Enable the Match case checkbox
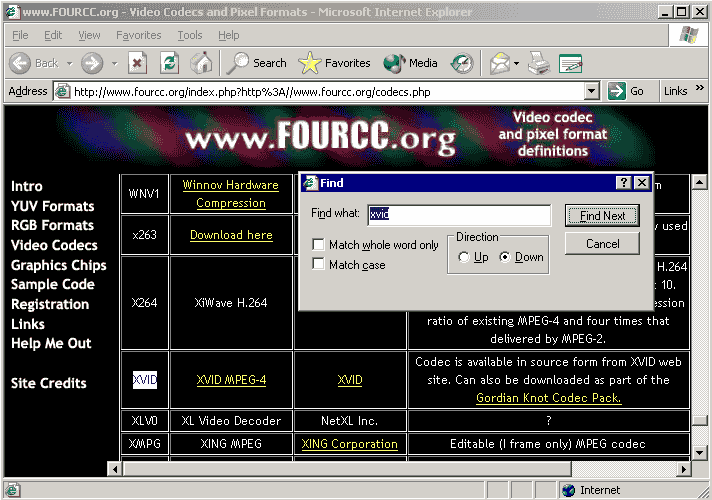 (x=318, y=264)
